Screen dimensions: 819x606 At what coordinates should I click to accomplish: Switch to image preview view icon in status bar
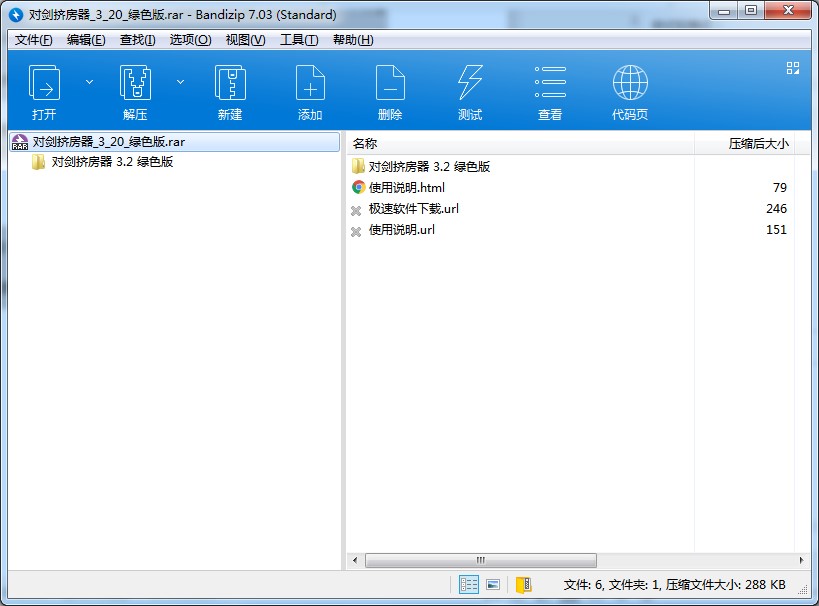click(493, 585)
